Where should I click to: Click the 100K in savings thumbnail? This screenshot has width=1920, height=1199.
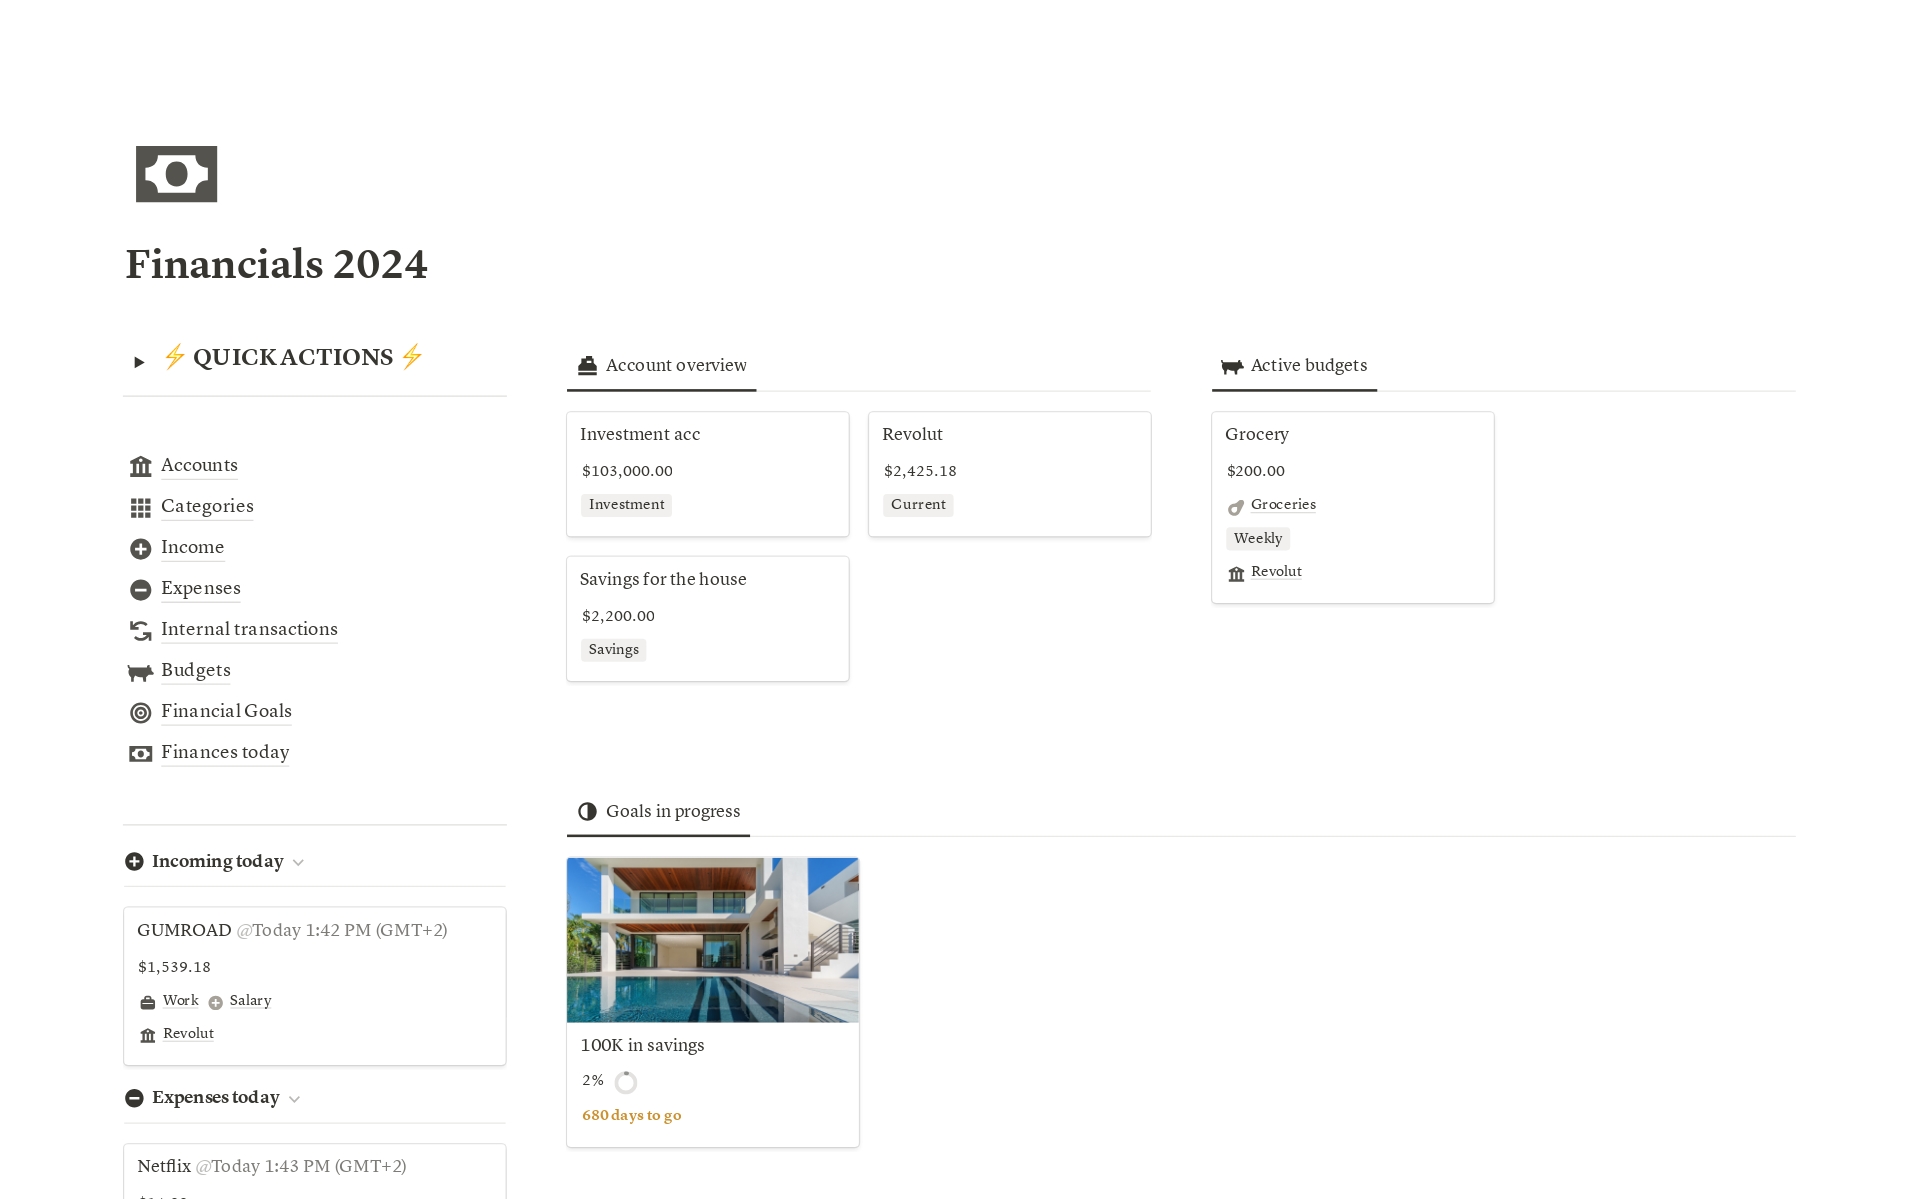pos(713,939)
